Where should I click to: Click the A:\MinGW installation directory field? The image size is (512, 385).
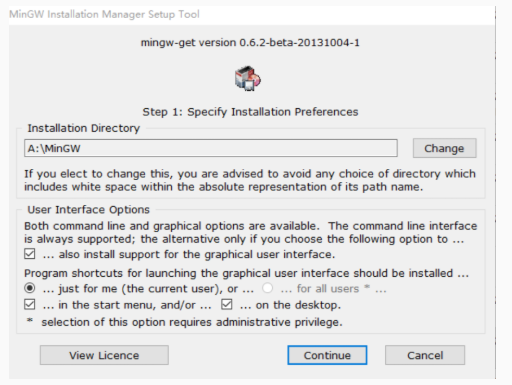211,148
